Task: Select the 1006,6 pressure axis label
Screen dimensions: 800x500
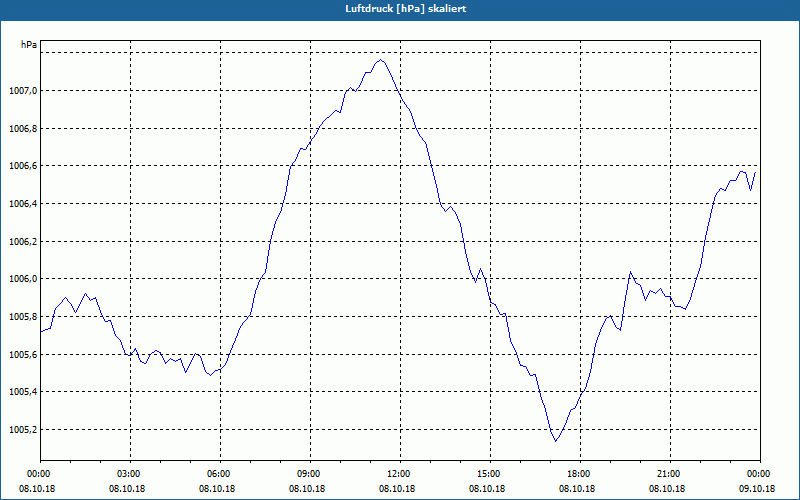Action: click(x=23, y=166)
